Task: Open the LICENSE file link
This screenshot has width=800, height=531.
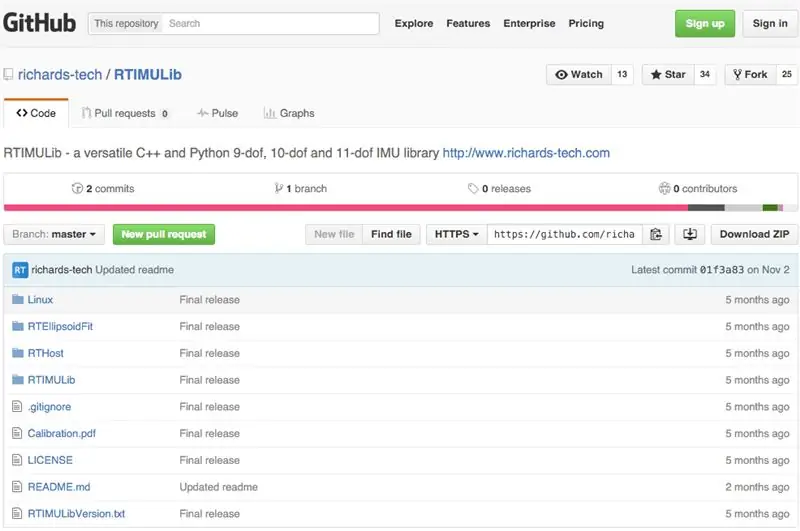Action: (50, 460)
